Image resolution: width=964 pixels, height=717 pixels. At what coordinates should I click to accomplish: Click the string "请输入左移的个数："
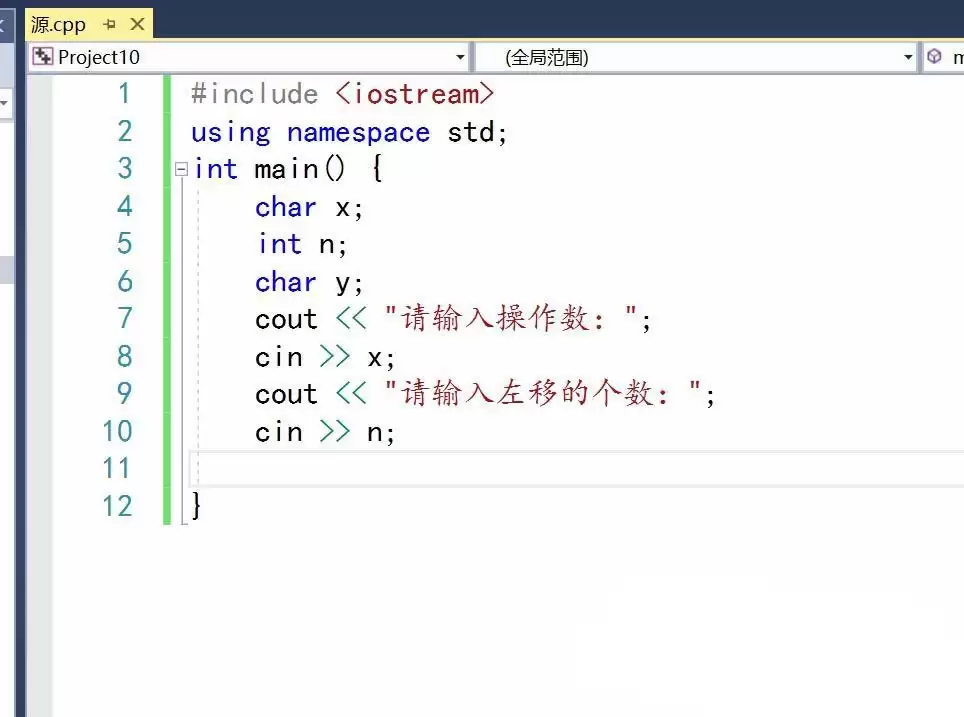[x=543, y=394]
